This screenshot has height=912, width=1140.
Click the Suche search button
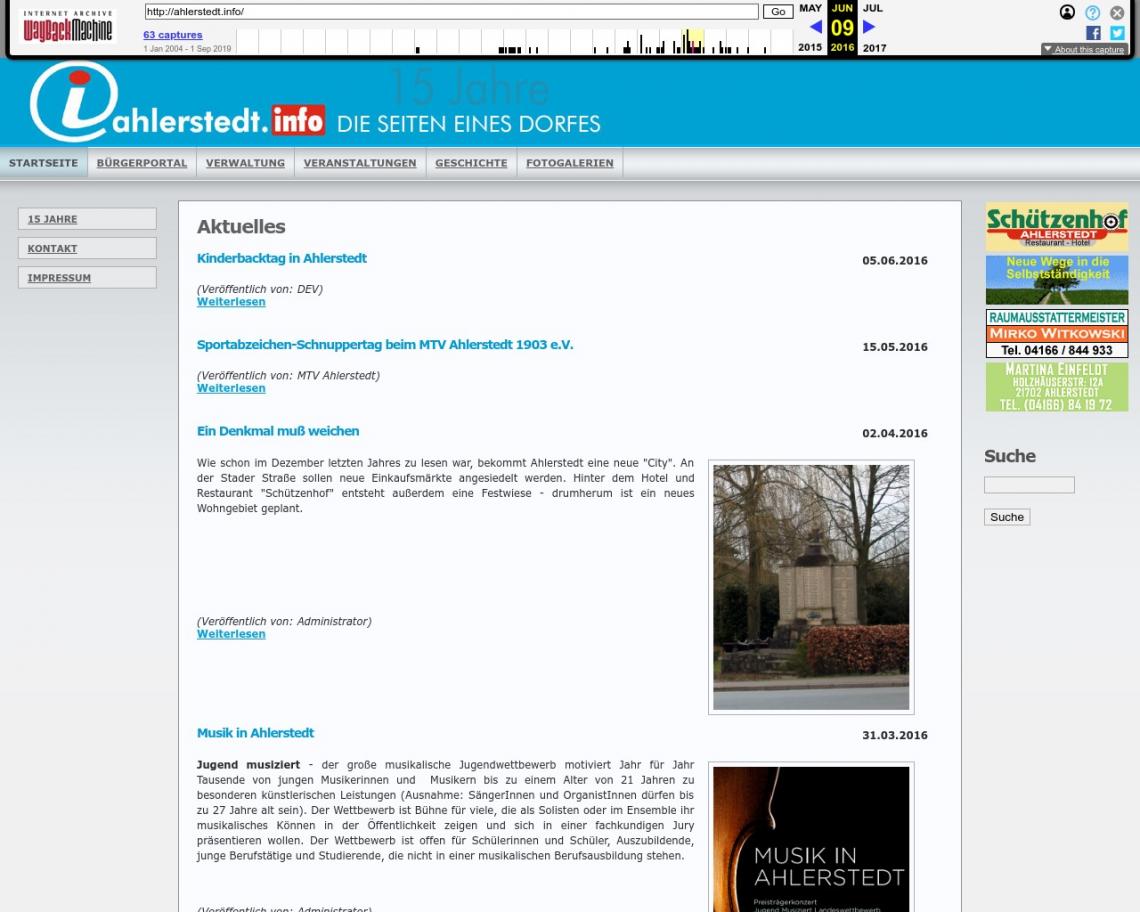(x=1006, y=517)
